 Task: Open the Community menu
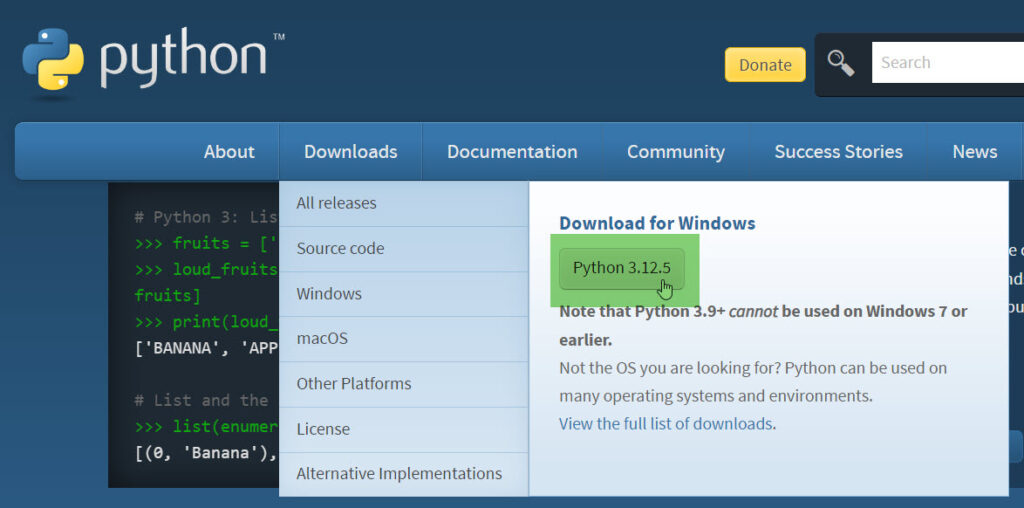[676, 151]
